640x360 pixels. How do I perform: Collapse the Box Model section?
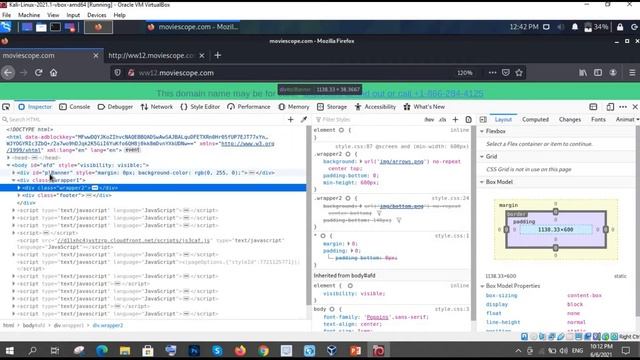tap(482, 182)
